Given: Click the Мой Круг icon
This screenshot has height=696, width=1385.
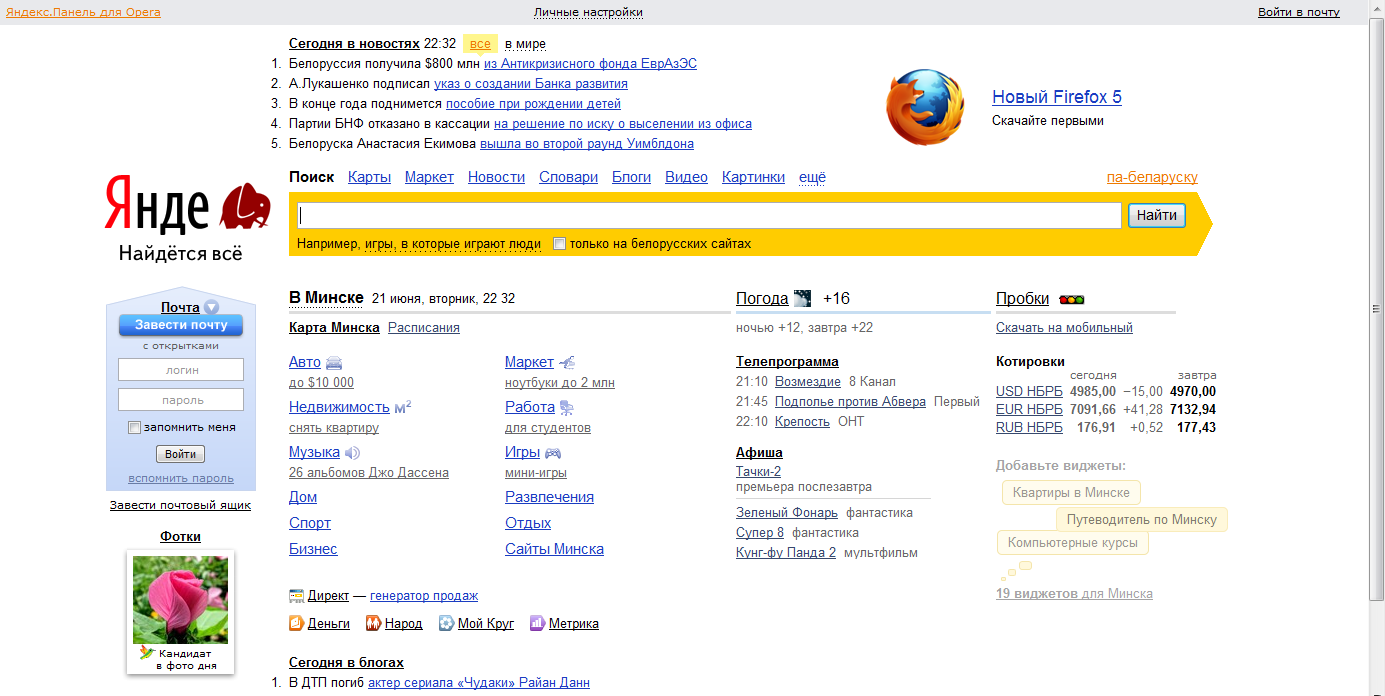Looking at the screenshot, I should coord(446,623).
